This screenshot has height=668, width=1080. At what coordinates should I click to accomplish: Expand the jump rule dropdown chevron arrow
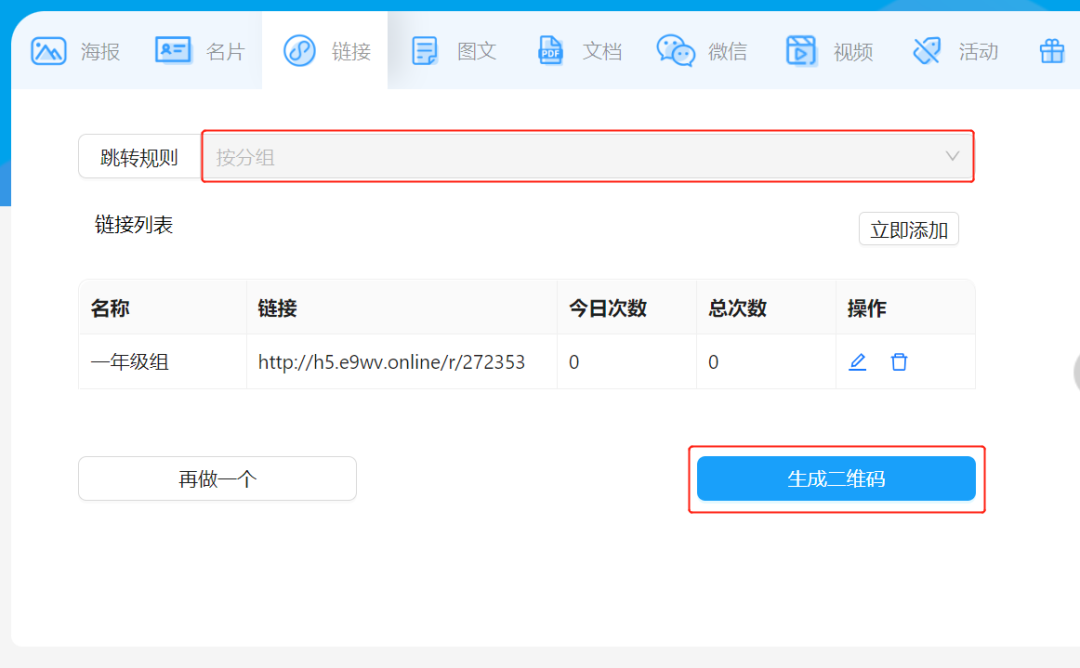click(x=952, y=156)
